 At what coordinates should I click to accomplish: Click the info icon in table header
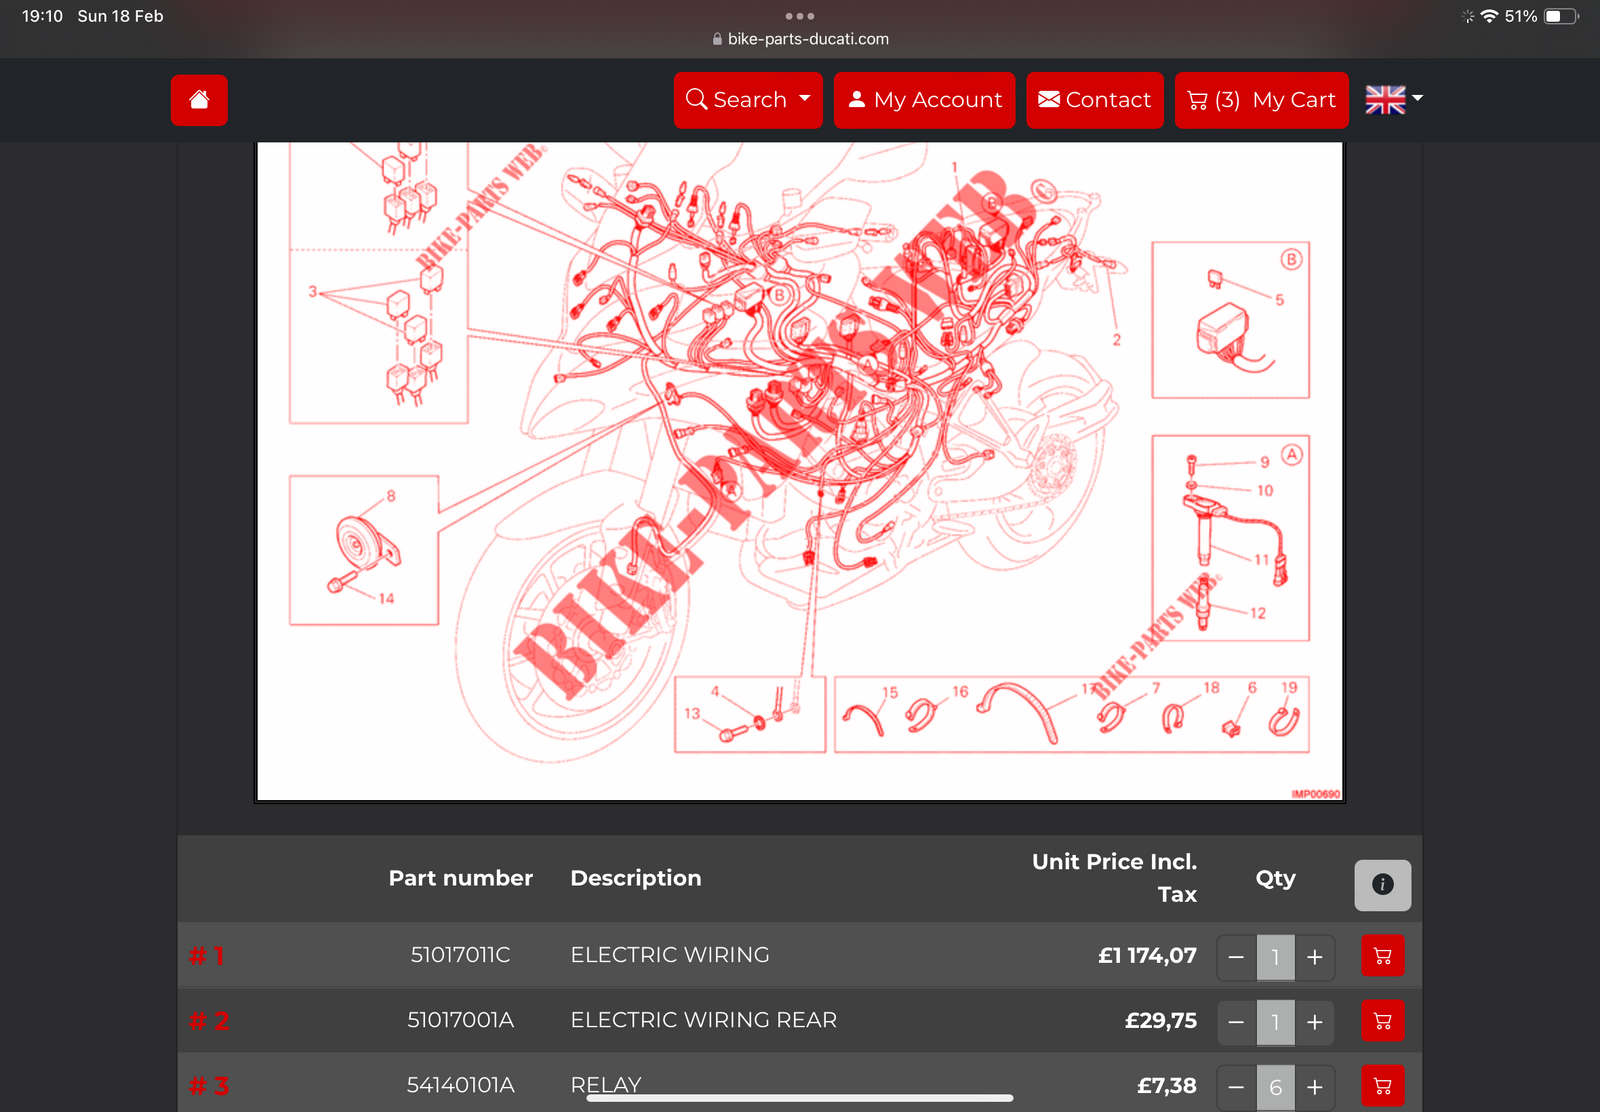pos(1382,885)
